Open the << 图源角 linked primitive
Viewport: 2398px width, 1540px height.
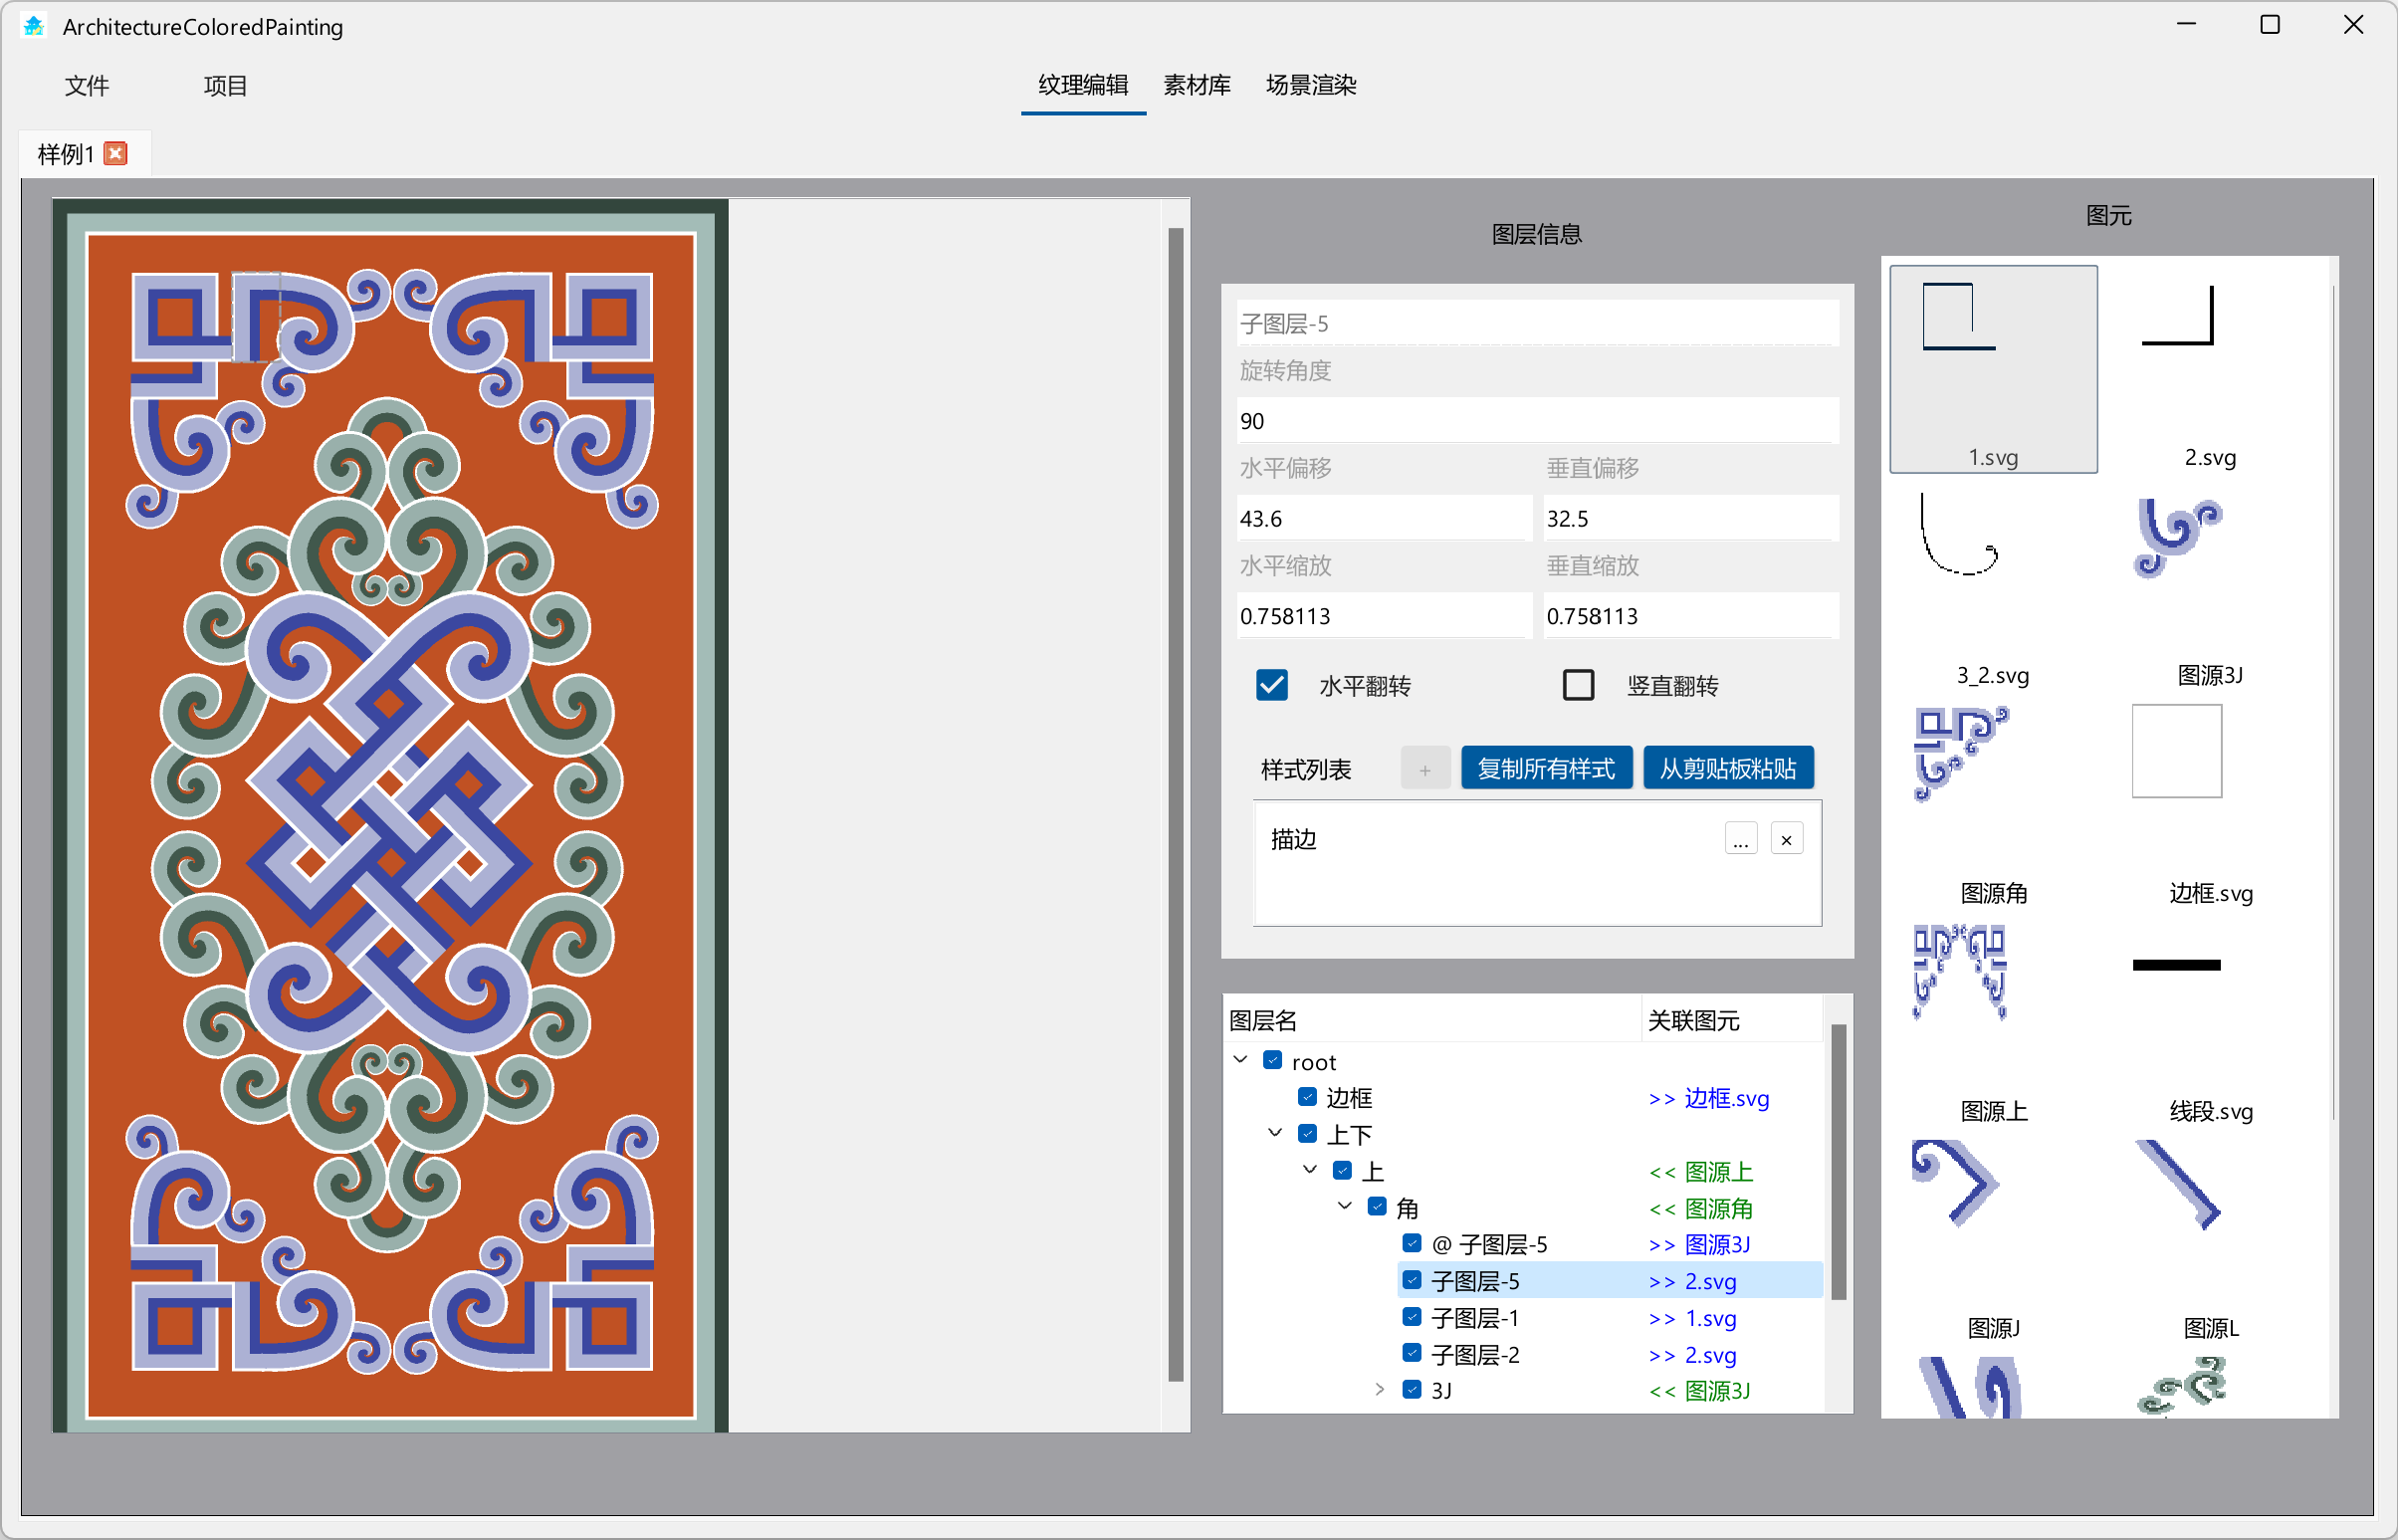[1701, 1208]
